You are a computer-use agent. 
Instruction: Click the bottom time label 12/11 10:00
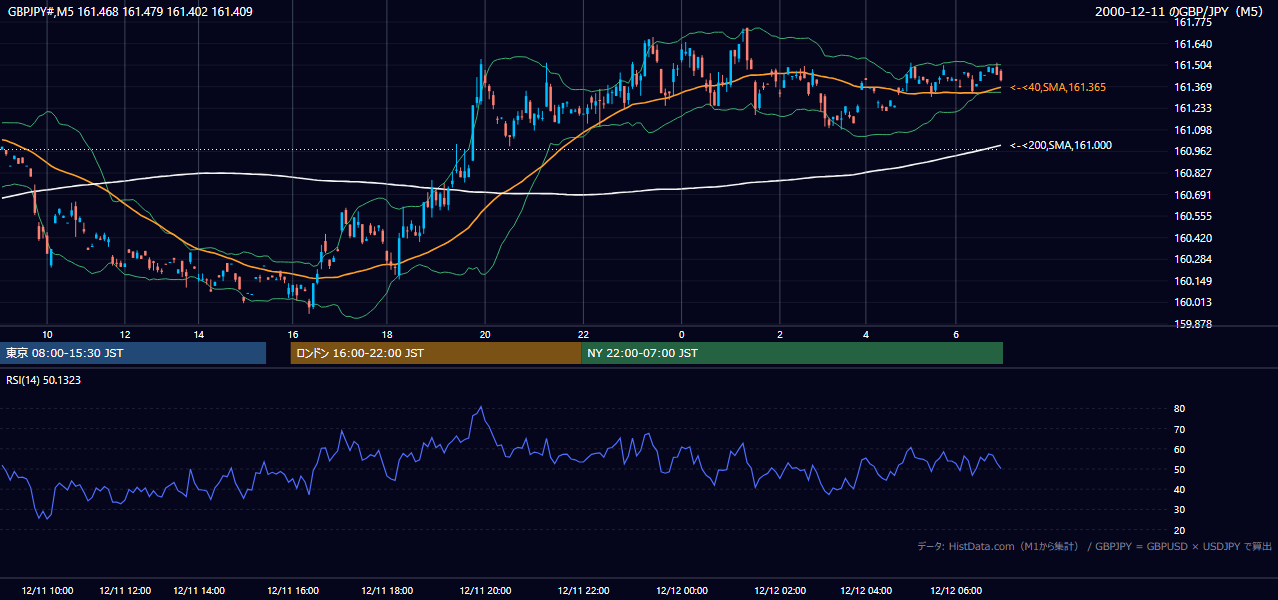point(47,591)
